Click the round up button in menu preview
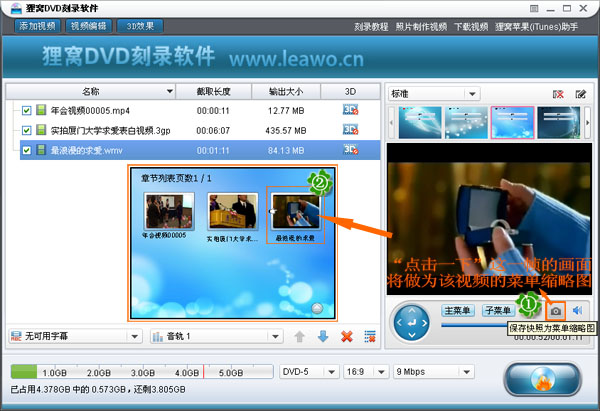600x411 pixels. (x=317, y=308)
